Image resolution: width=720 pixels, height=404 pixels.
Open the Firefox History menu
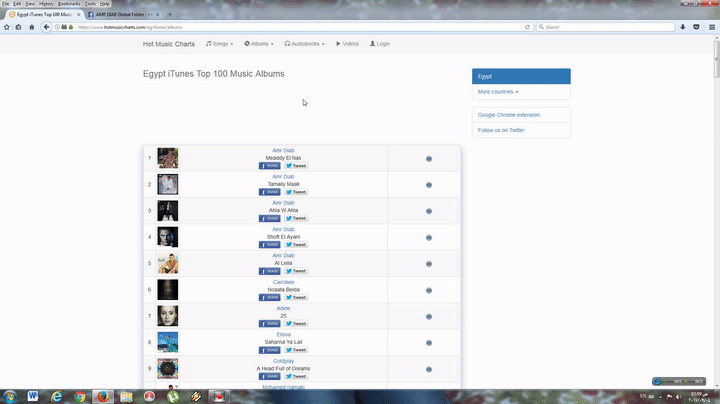(x=46, y=4)
